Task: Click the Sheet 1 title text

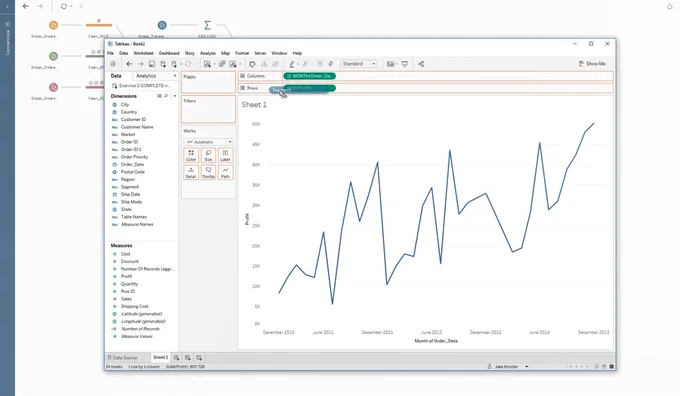Action: click(x=254, y=105)
